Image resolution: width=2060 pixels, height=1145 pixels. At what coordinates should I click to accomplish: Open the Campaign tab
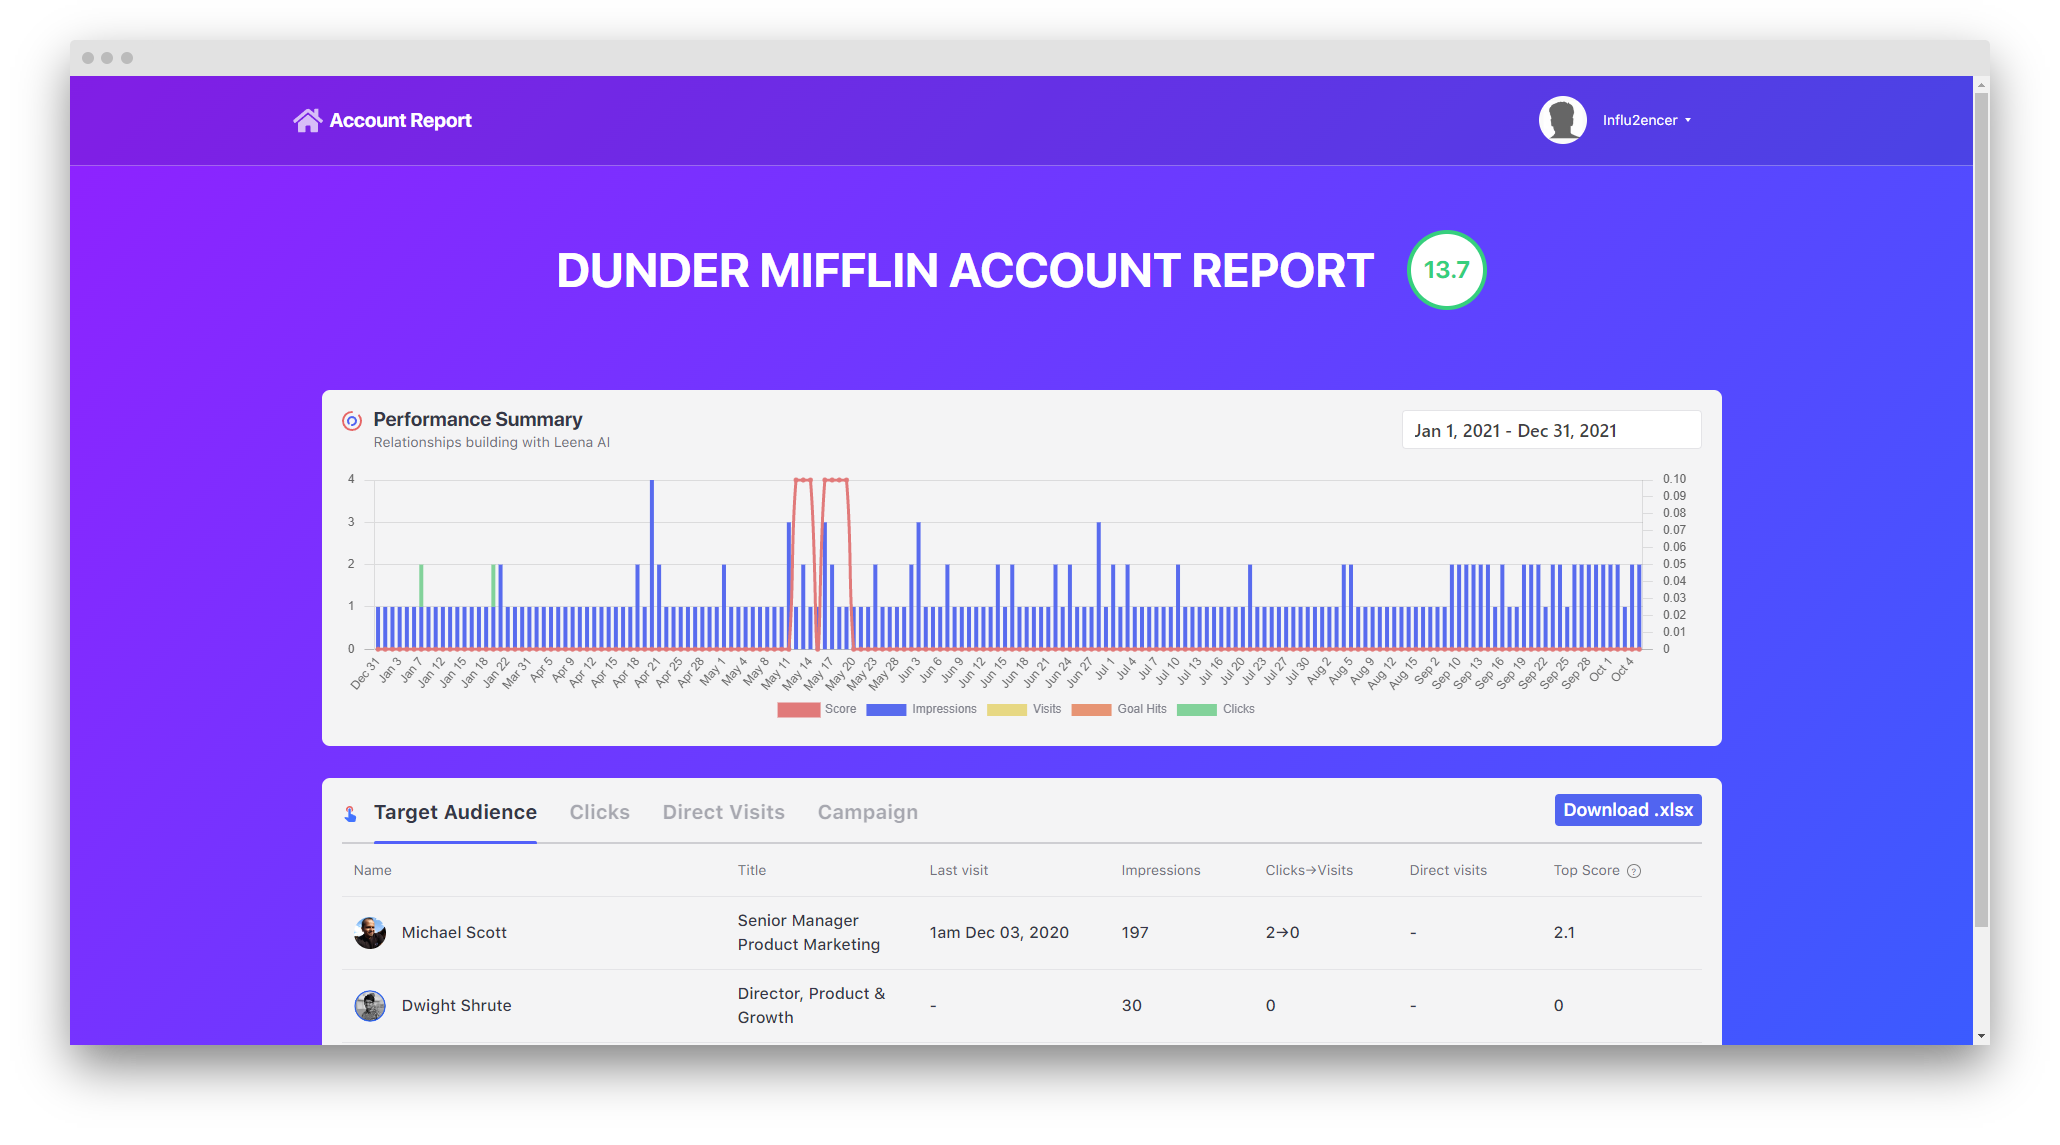tap(867, 812)
